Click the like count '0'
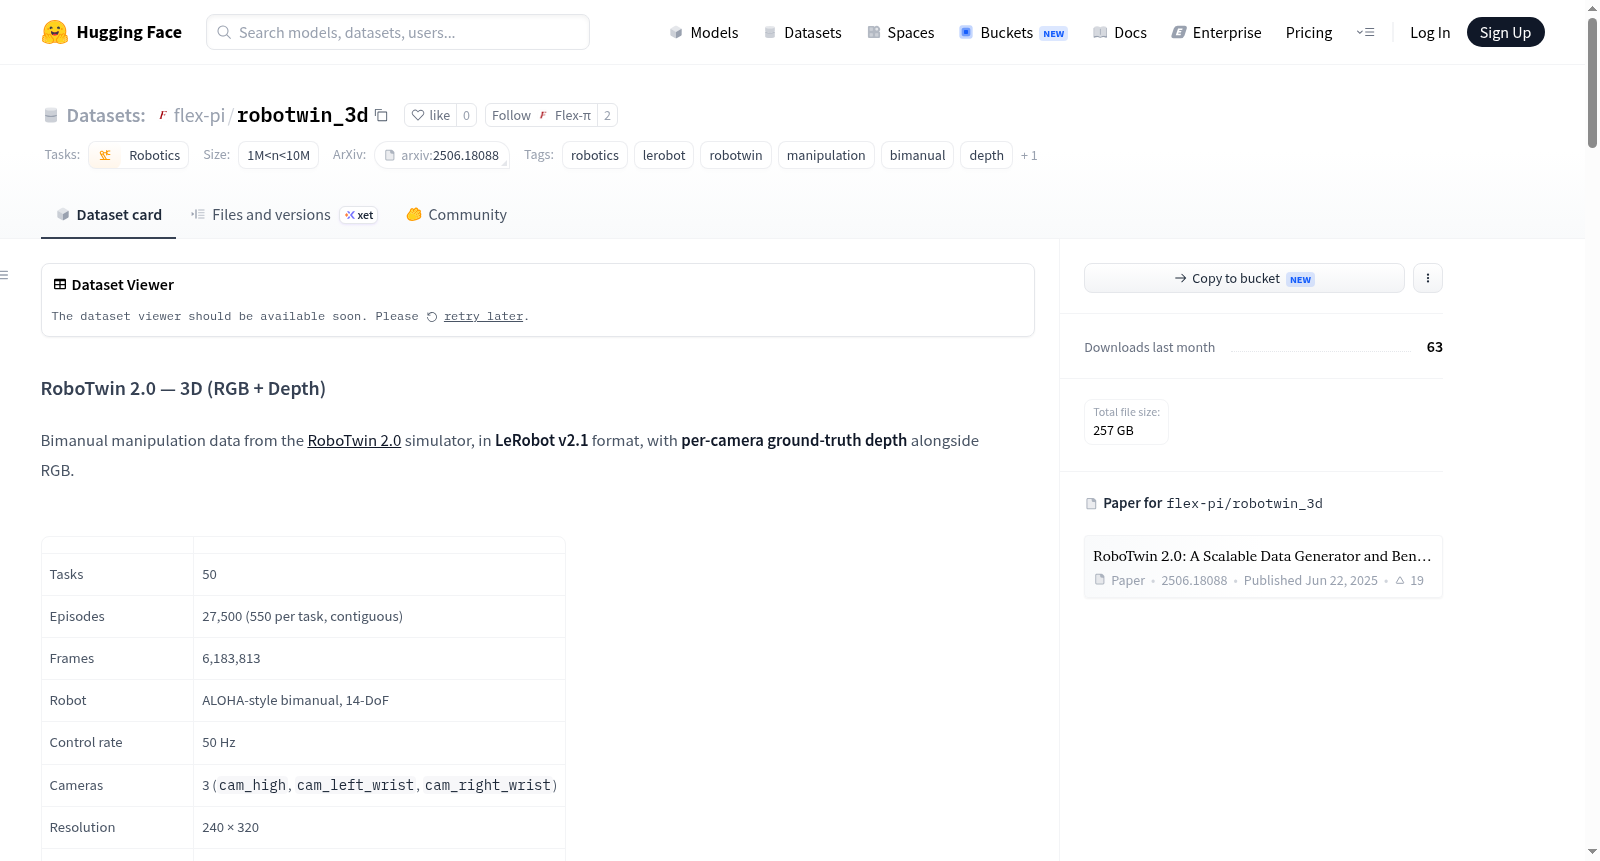Screen dimensions: 1600x861 pos(466,115)
